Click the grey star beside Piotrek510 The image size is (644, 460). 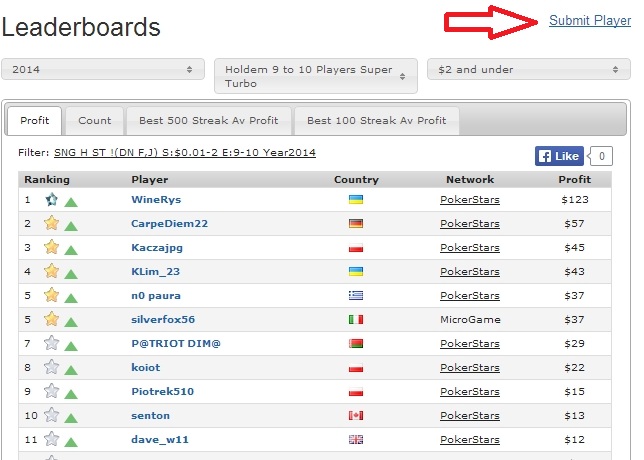tap(51, 391)
